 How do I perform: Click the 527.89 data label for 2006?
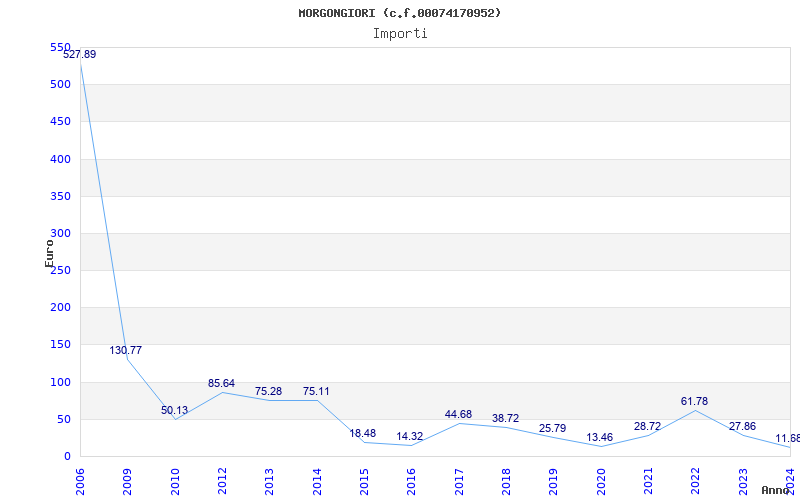[80, 55]
